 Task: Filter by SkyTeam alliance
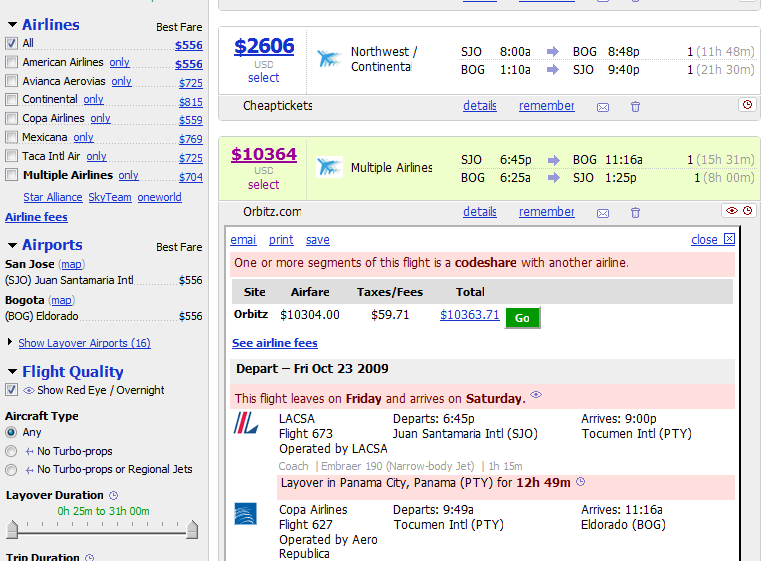(110, 197)
